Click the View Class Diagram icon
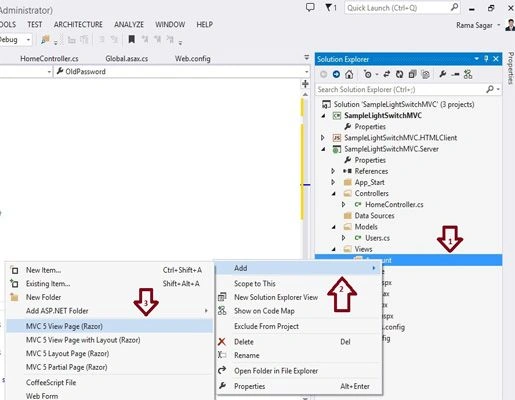The image size is (515, 400). coord(468,74)
